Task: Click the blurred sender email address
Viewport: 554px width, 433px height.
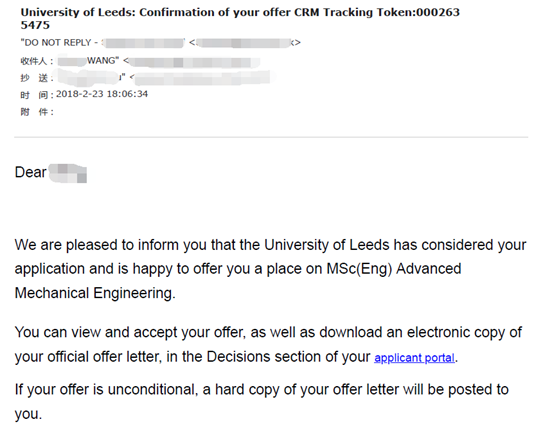Action: click(244, 43)
